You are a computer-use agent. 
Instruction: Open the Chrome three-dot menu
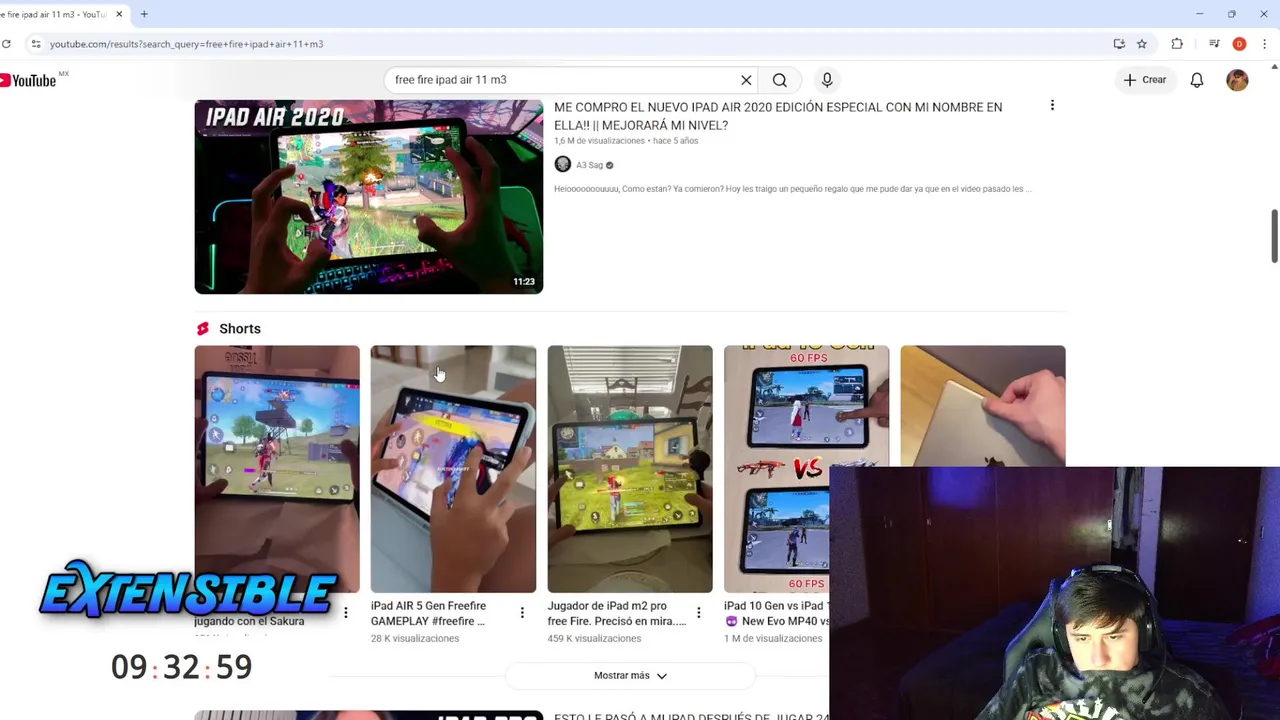coord(1265,44)
